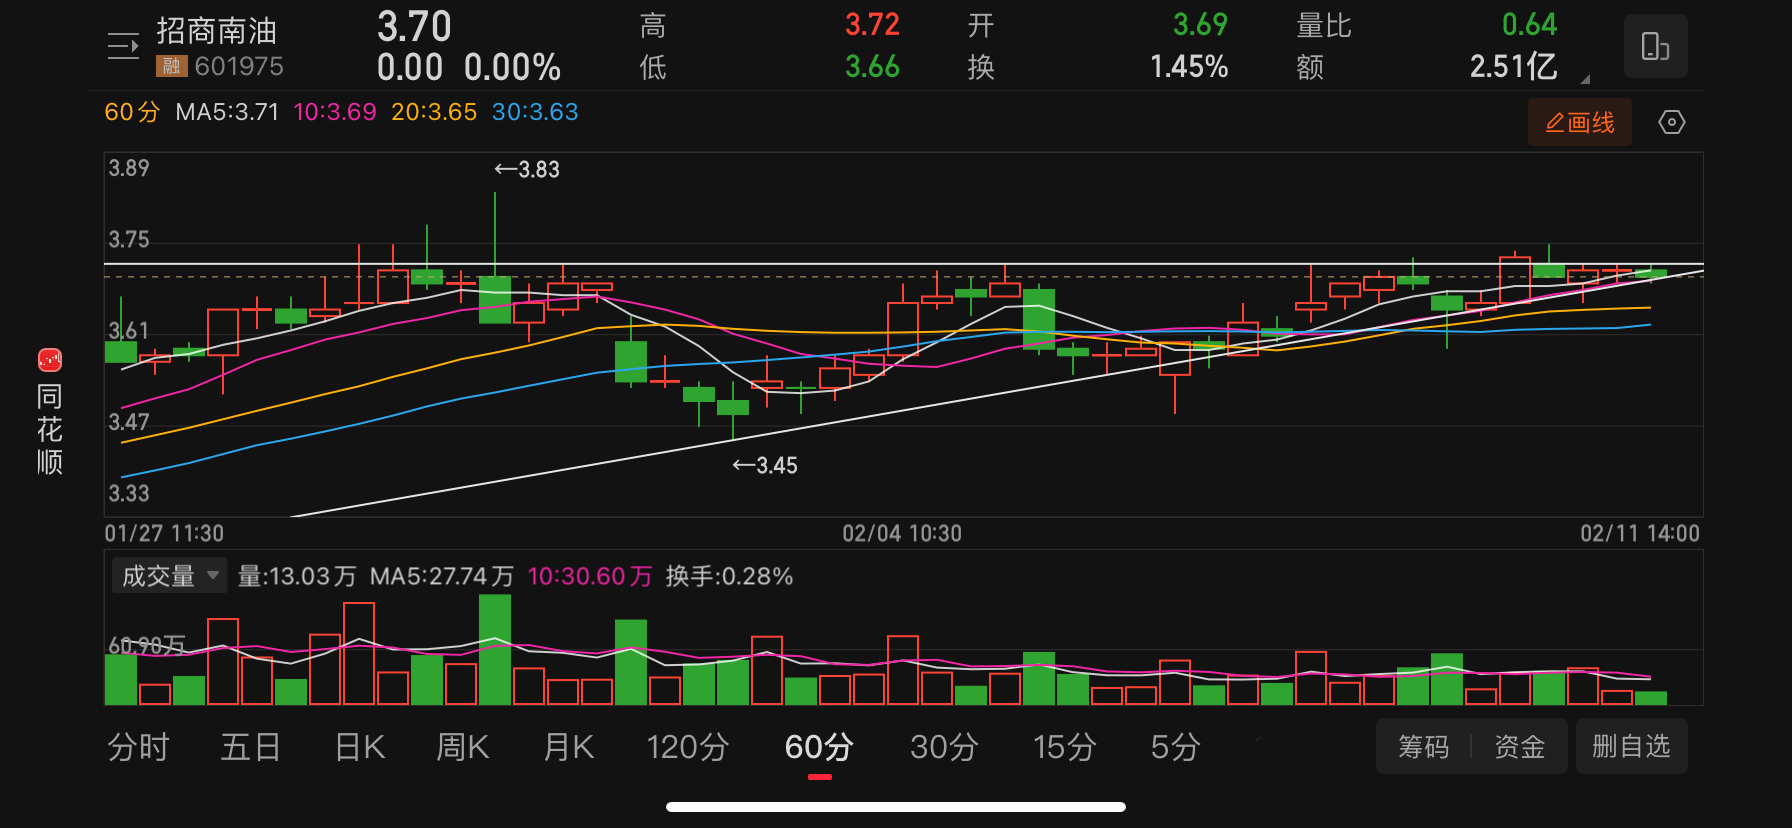Image resolution: width=1792 pixels, height=828 pixels.
Task: Open the 筹码 chip distribution view
Action: click(1423, 746)
